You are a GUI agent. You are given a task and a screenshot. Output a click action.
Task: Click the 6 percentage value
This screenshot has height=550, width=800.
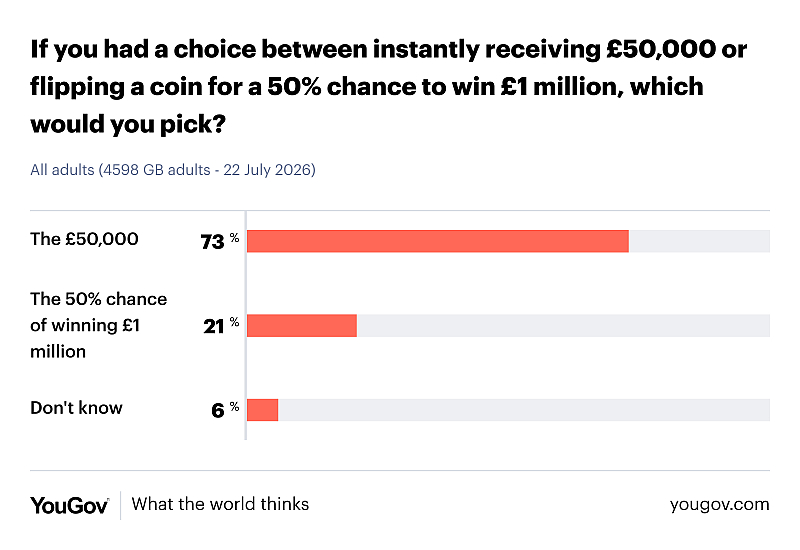(218, 411)
